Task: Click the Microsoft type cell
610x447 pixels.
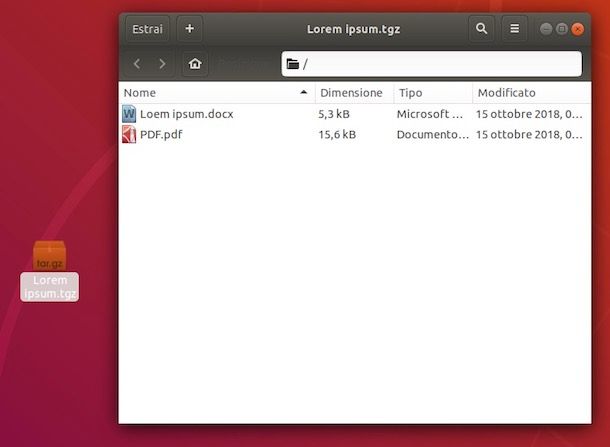Action: (430, 114)
